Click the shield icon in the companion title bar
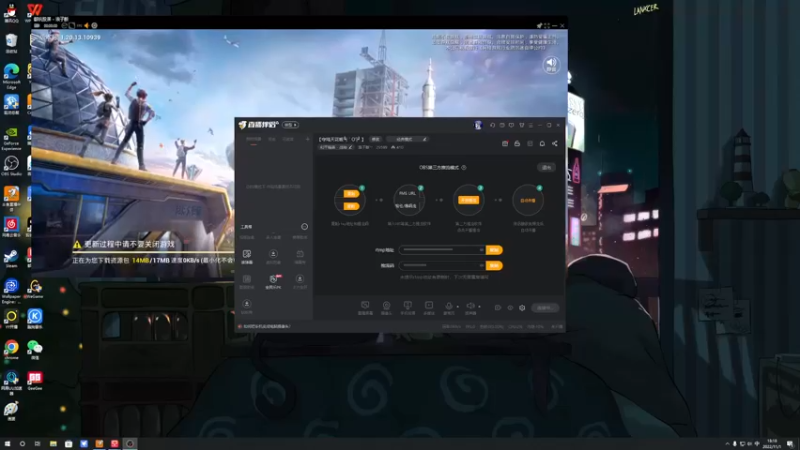The image size is (800, 450). pyautogui.click(x=511, y=125)
